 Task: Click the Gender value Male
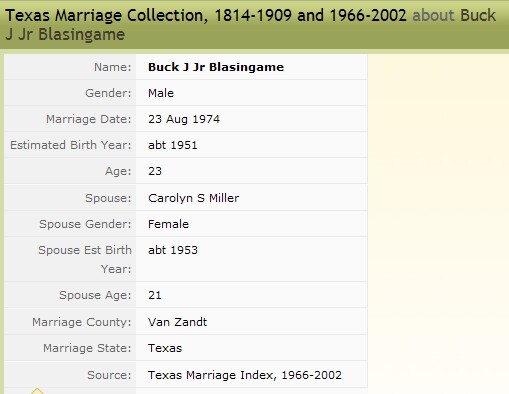(161, 93)
